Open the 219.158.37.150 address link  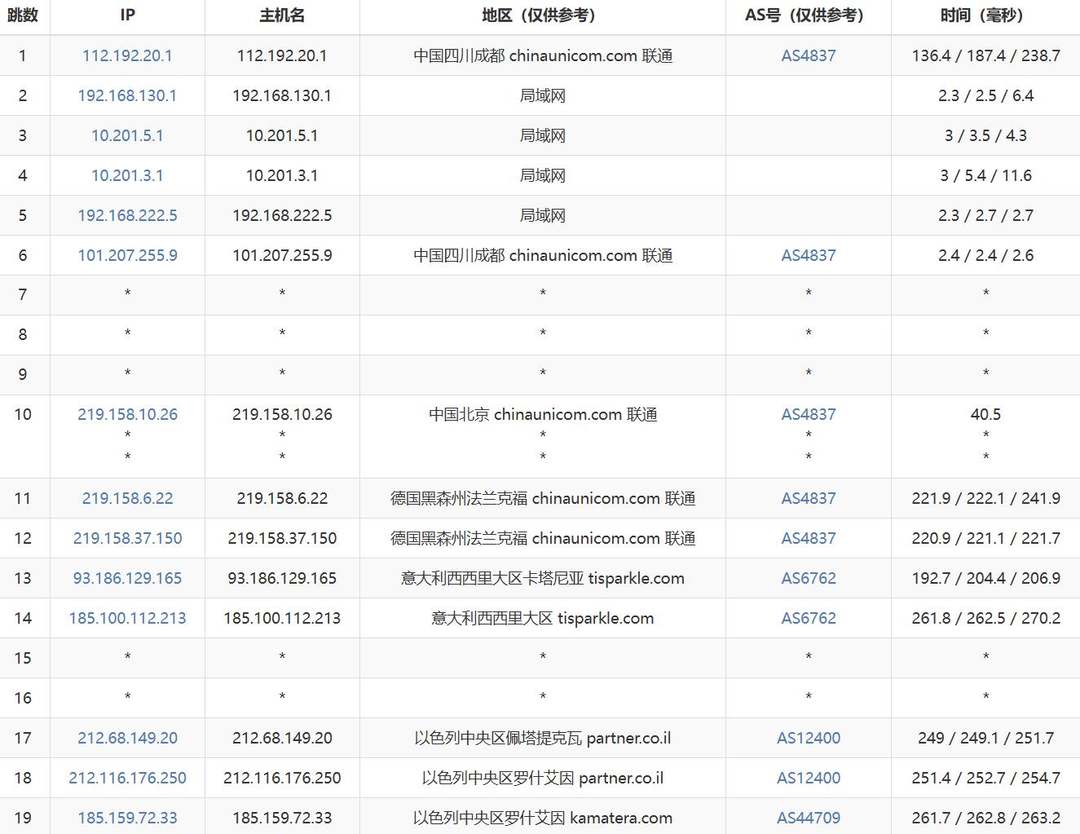(x=127, y=538)
